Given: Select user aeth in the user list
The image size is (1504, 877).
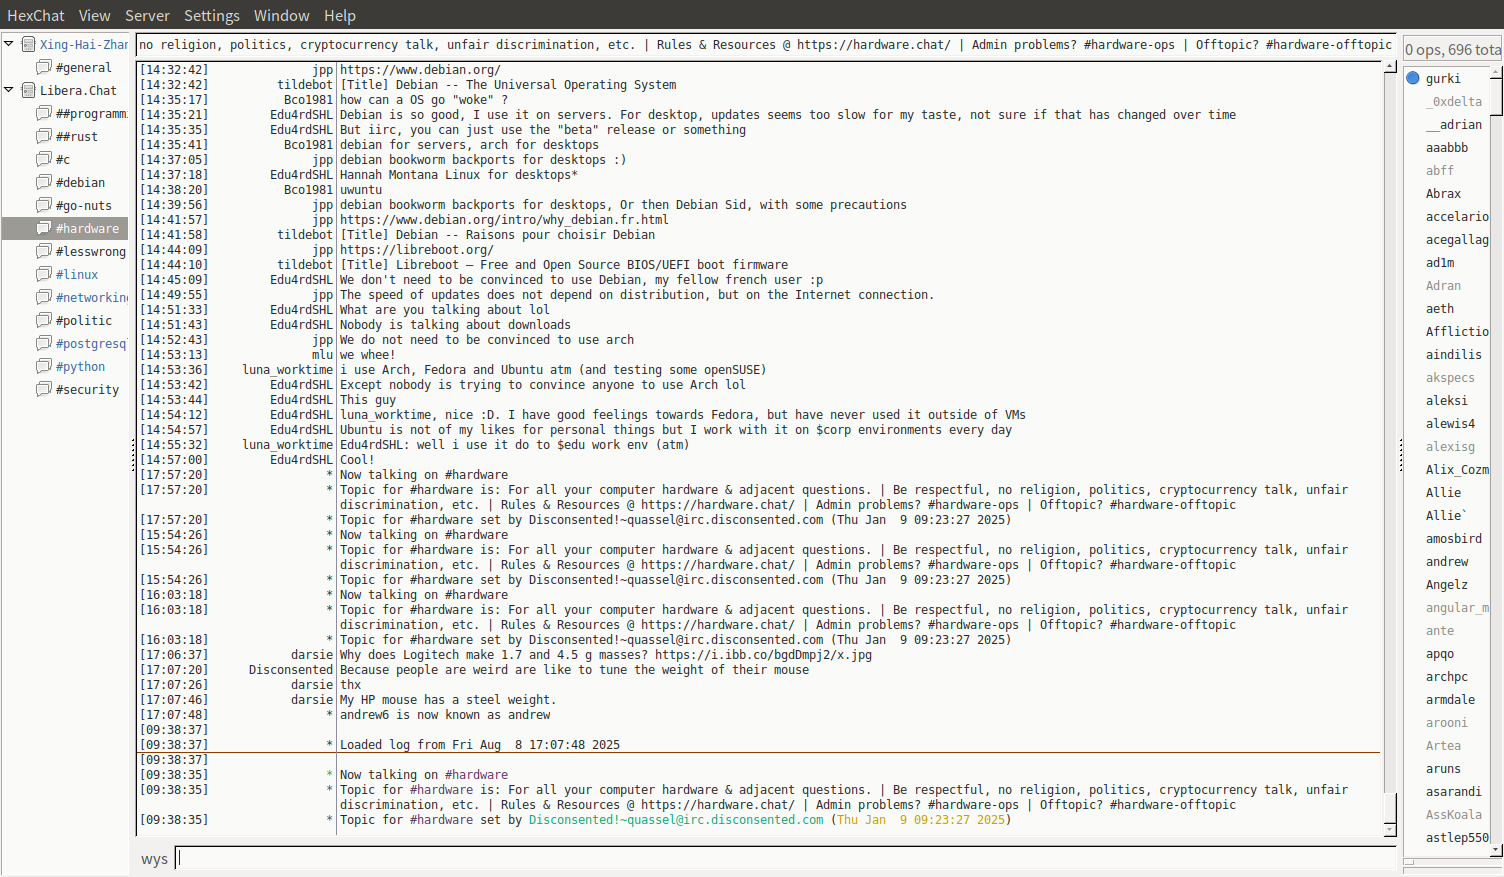Looking at the screenshot, I should pyautogui.click(x=1440, y=308).
